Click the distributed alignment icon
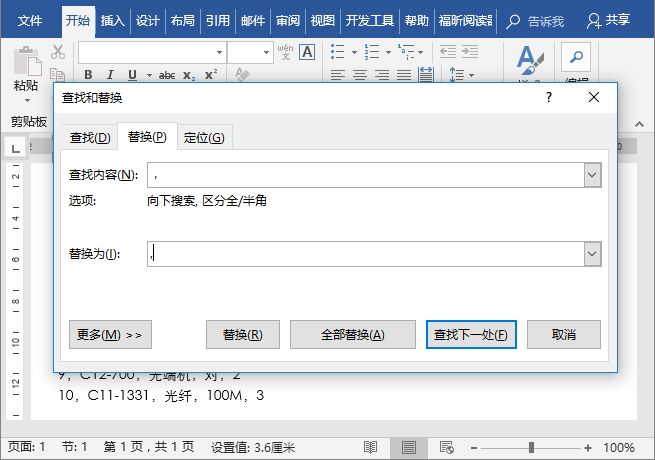This screenshot has width=655, height=460. tap(426, 74)
